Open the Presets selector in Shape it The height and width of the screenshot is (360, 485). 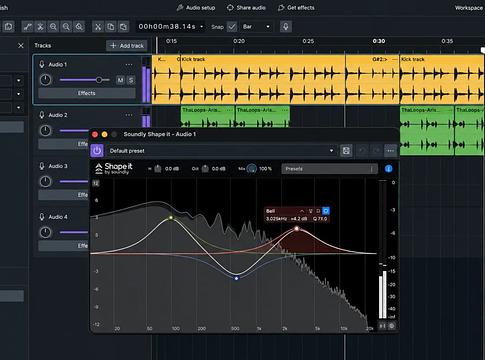pos(330,169)
